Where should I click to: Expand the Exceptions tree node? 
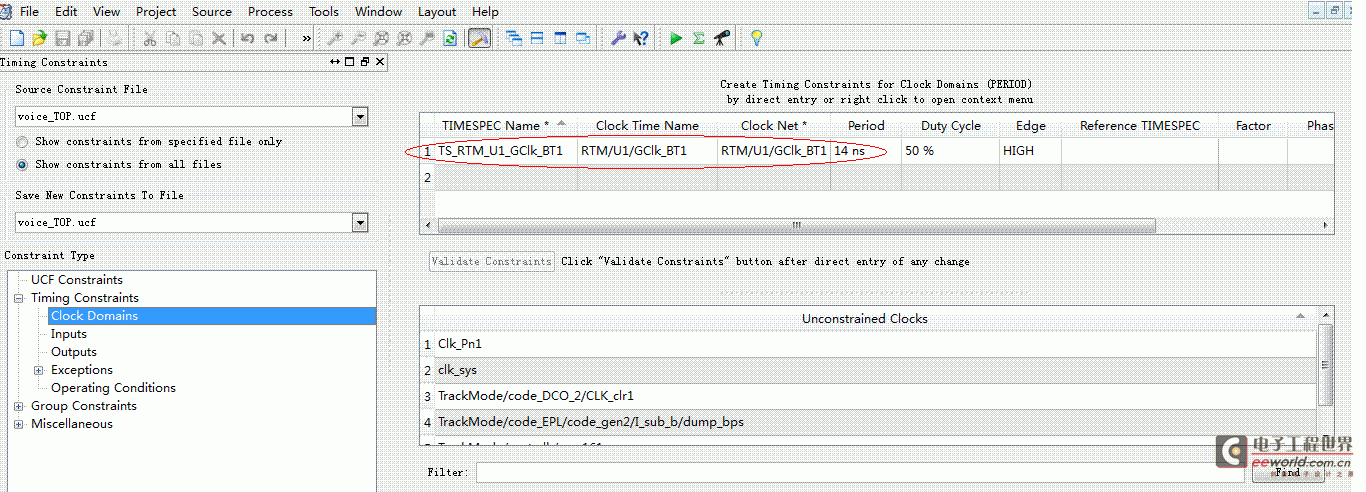pos(39,370)
